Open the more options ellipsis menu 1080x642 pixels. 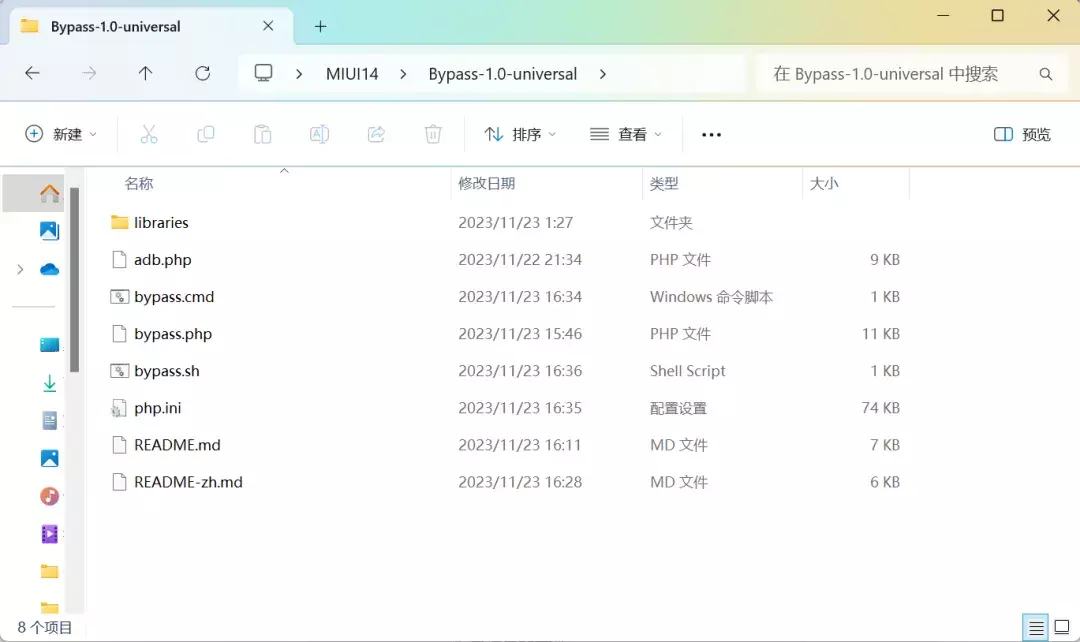tap(712, 135)
